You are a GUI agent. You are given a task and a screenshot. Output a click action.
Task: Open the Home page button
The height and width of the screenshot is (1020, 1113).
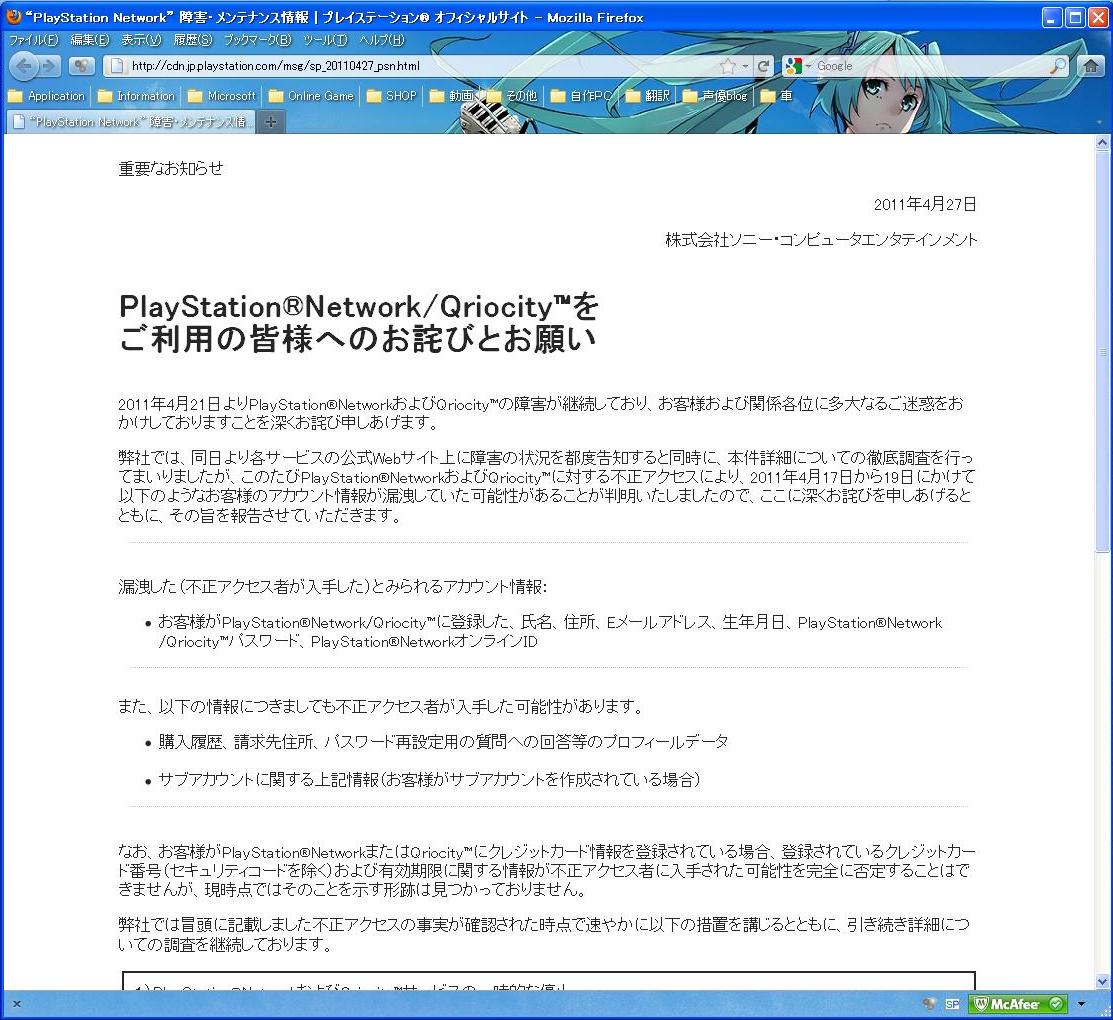click(1091, 66)
